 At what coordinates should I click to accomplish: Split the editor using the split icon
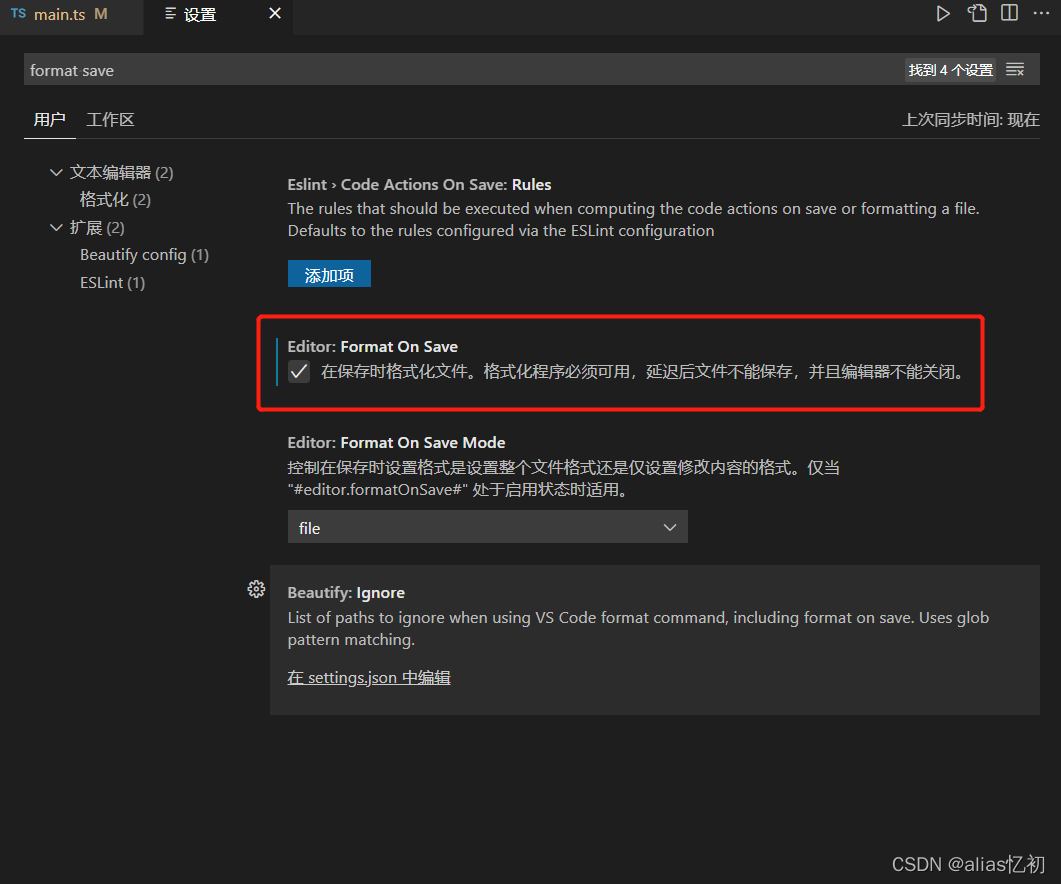coord(1009,13)
